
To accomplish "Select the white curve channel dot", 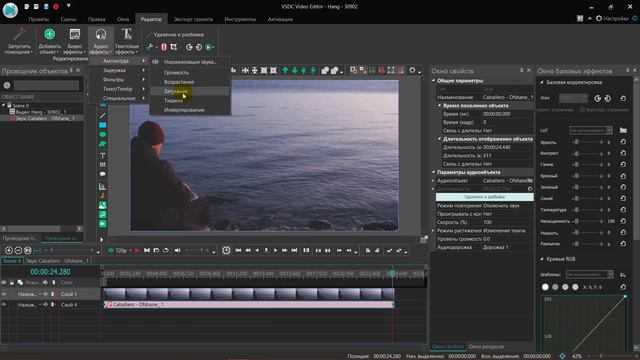I will tap(545, 287).
